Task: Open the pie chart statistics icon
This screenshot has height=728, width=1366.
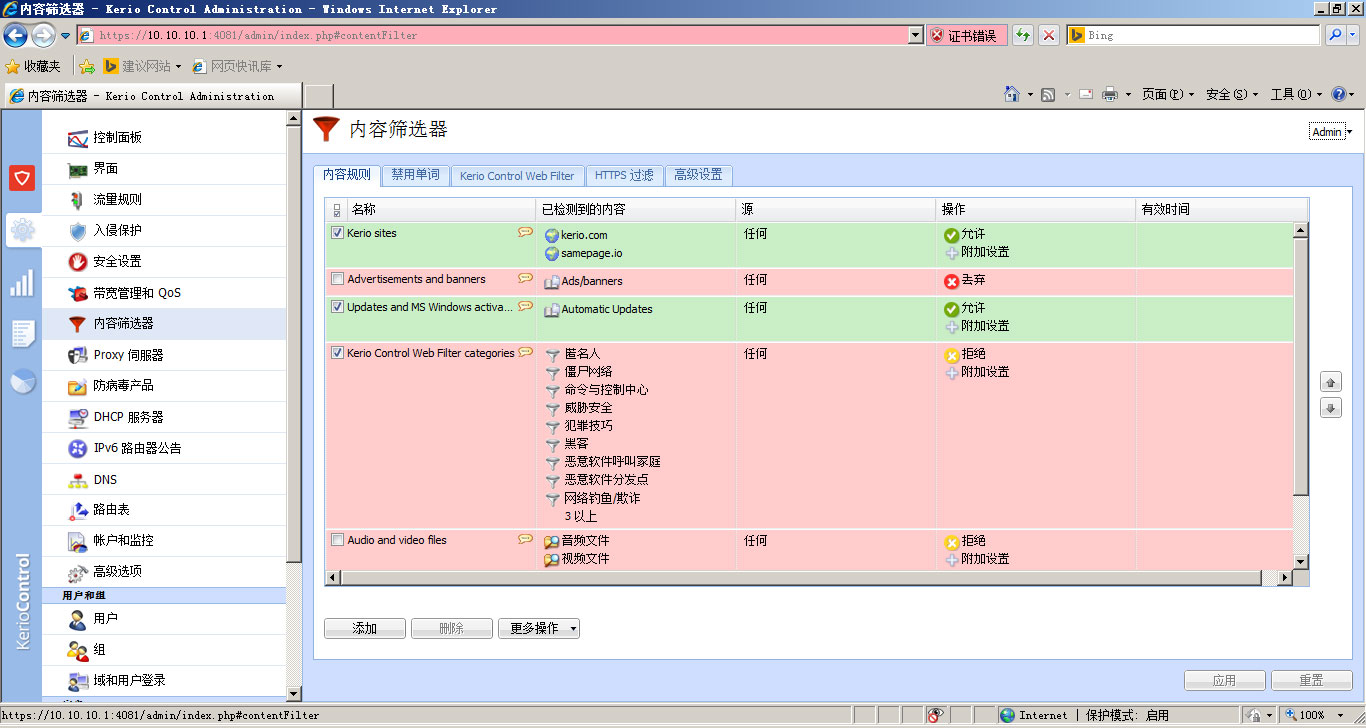Action: [x=22, y=382]
